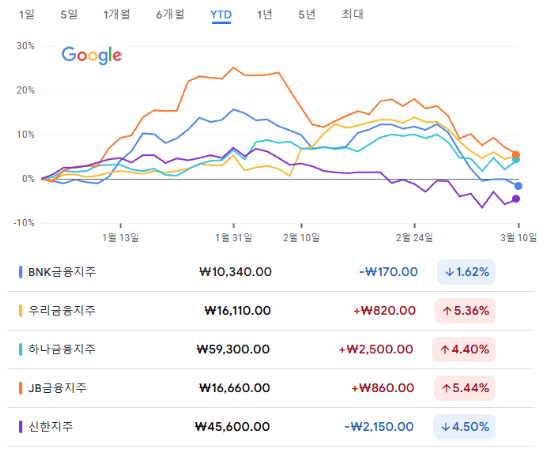Click the ↑4.40% change badge
Image resolution: width=559 pixels, height=456 pixels.
click(x=464, y=349)
